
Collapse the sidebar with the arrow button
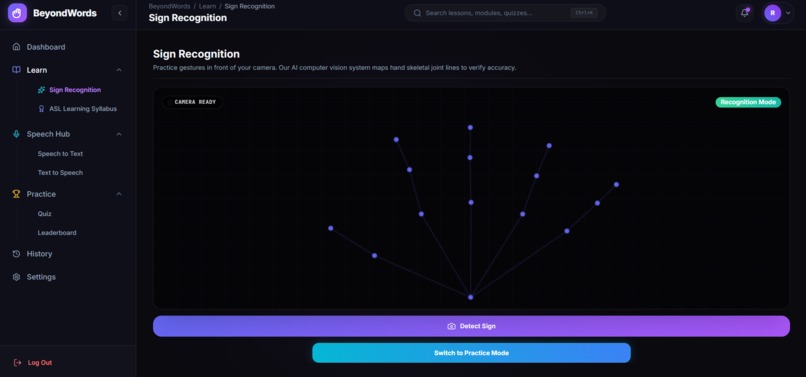coord(120,13)
